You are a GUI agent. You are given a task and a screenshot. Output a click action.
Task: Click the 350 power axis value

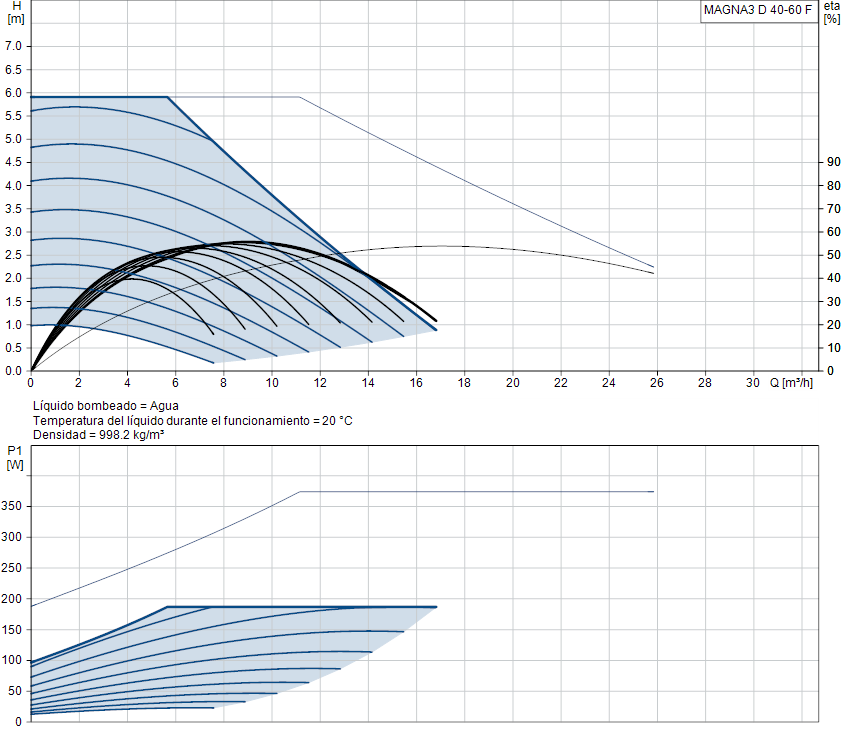pos(12,506)
